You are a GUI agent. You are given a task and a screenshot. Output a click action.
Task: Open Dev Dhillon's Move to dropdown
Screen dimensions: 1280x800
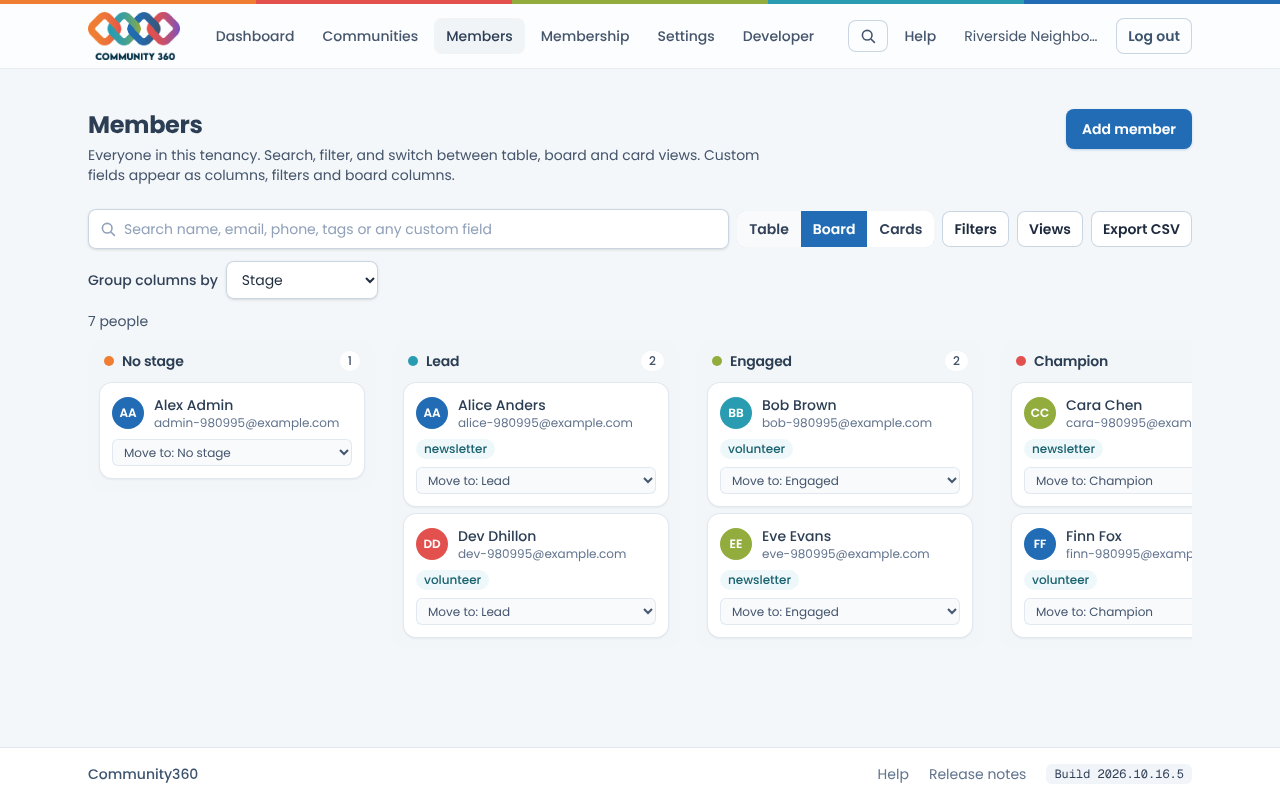click(x=536, y=612)
